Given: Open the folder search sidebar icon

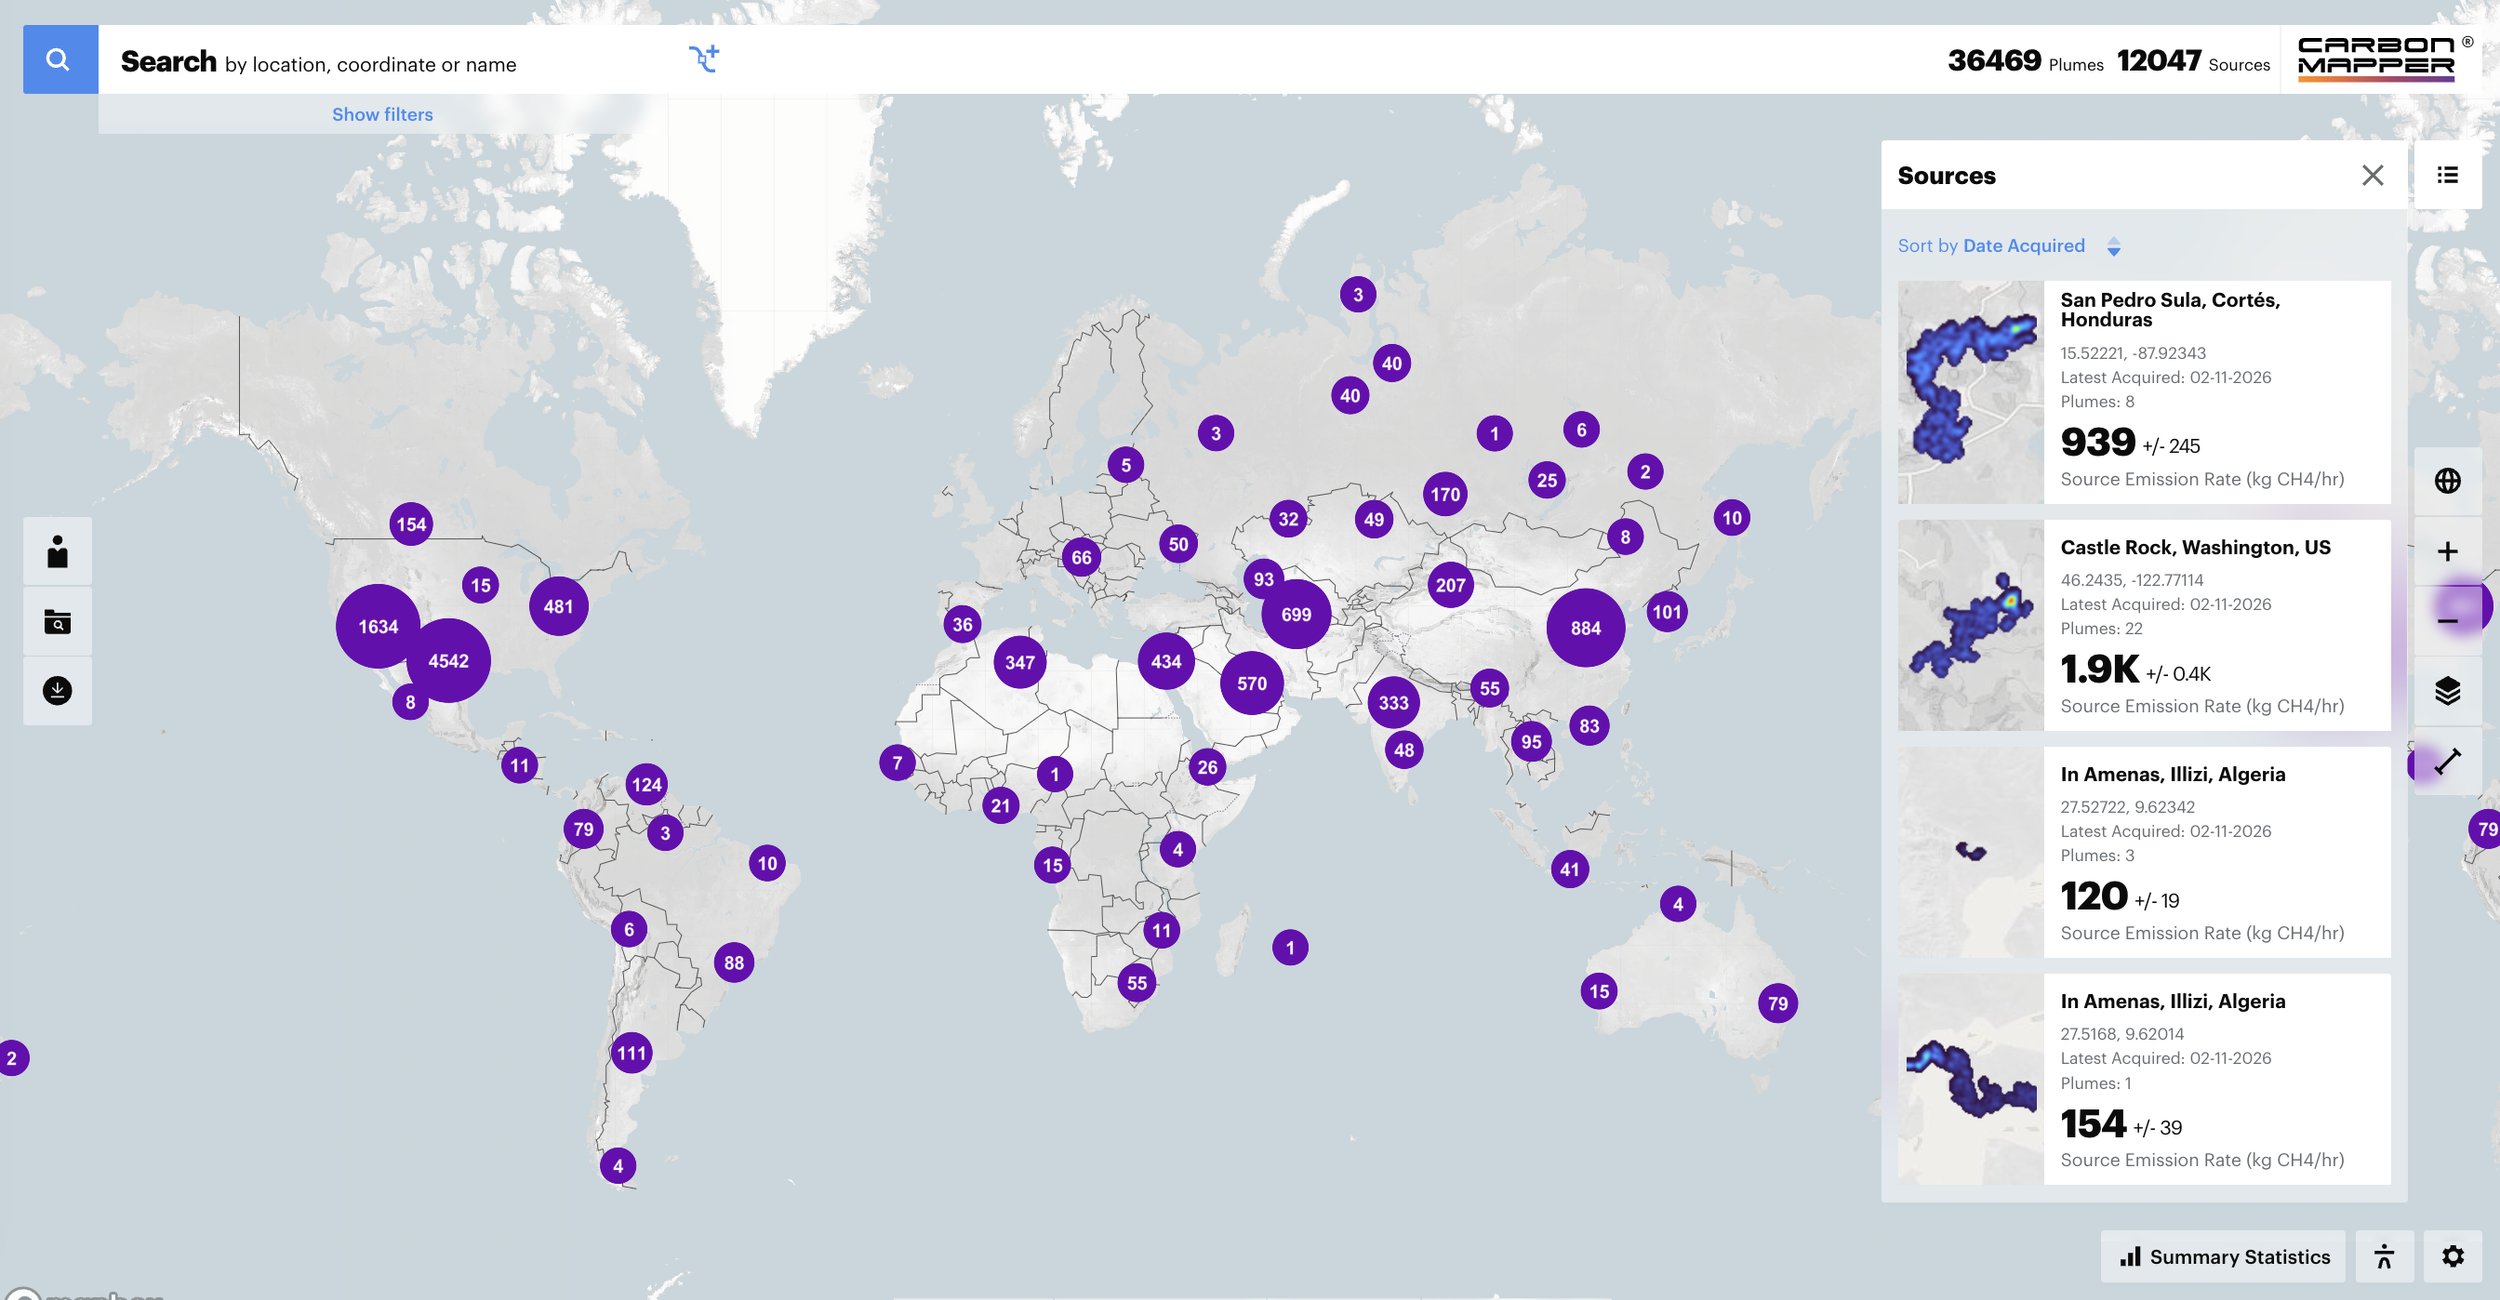Looking at the screenshot, I should pyautogui.click(x=57, y=622).
